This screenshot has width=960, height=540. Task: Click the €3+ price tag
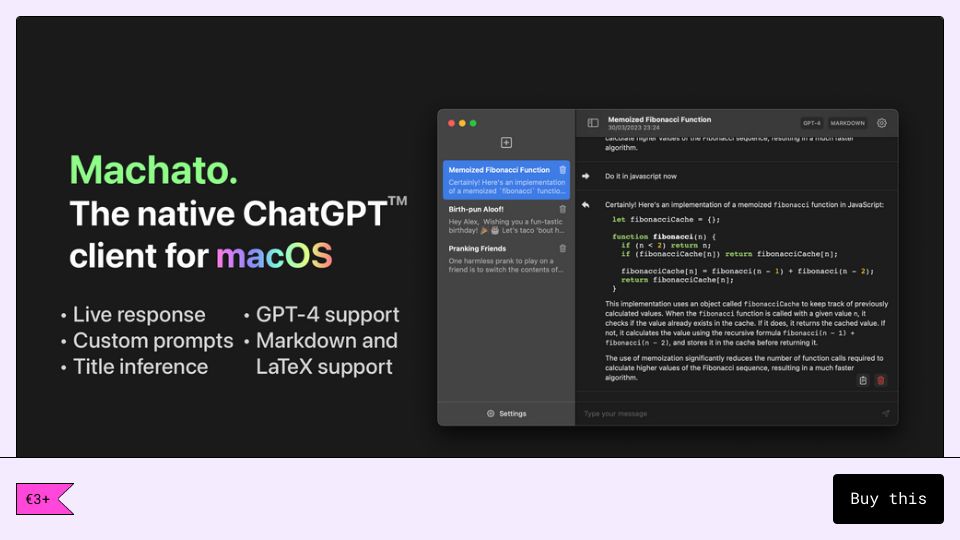pyautogui.click(x=45, y=499)
